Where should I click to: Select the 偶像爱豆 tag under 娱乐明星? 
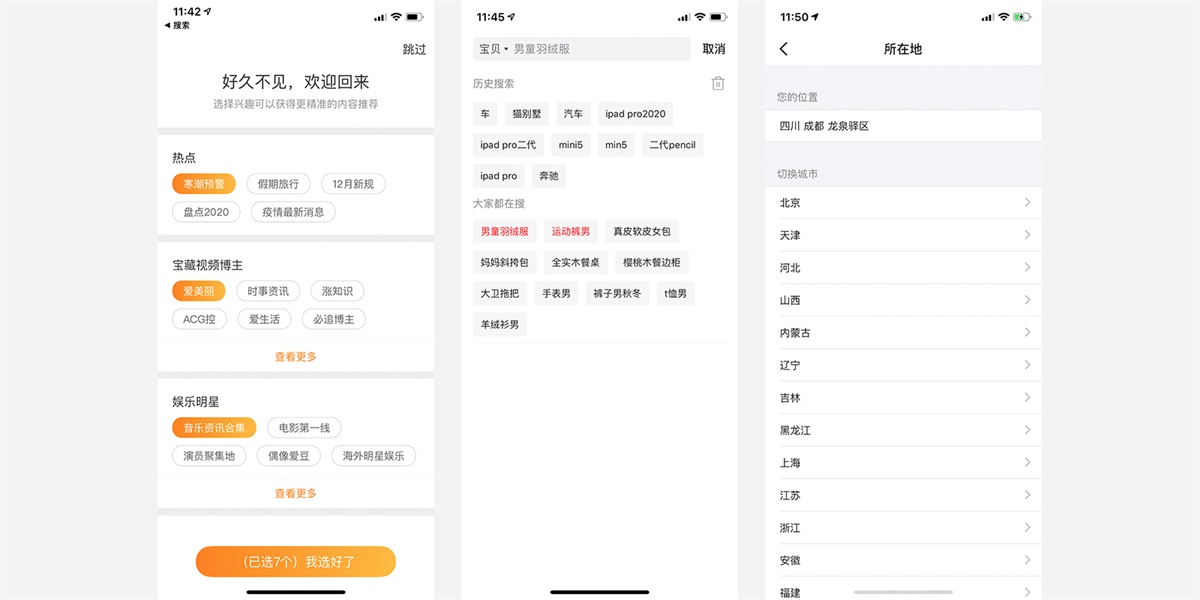(x=287, y=454)
